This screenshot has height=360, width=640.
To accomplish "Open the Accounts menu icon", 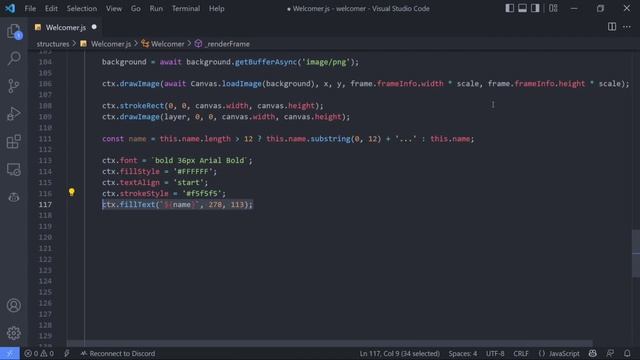I will coord(13,305).
